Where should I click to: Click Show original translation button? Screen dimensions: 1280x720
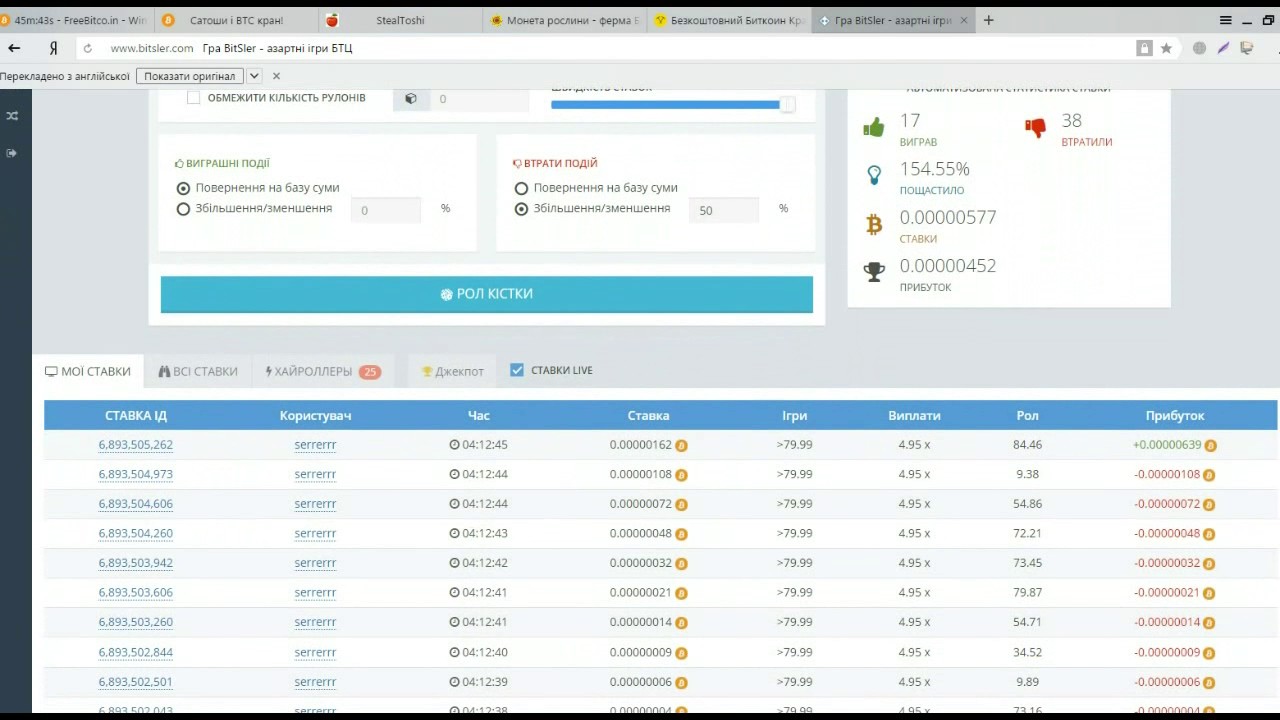click(190, 76)
